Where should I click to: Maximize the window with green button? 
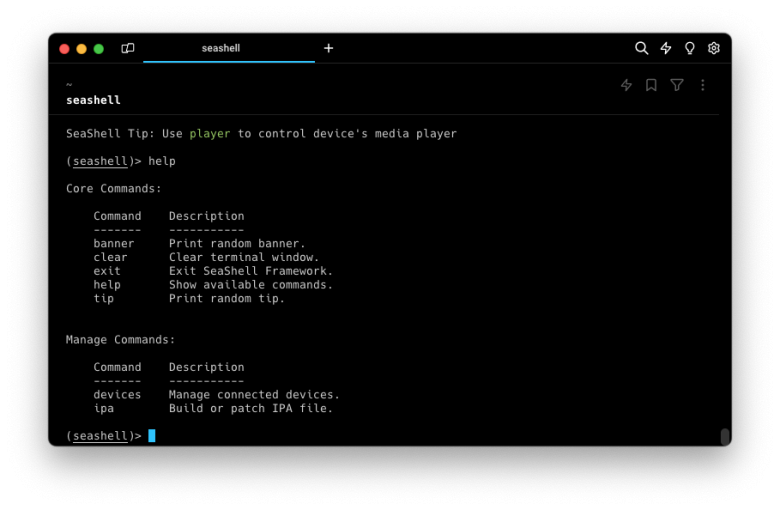click(98, 49)
